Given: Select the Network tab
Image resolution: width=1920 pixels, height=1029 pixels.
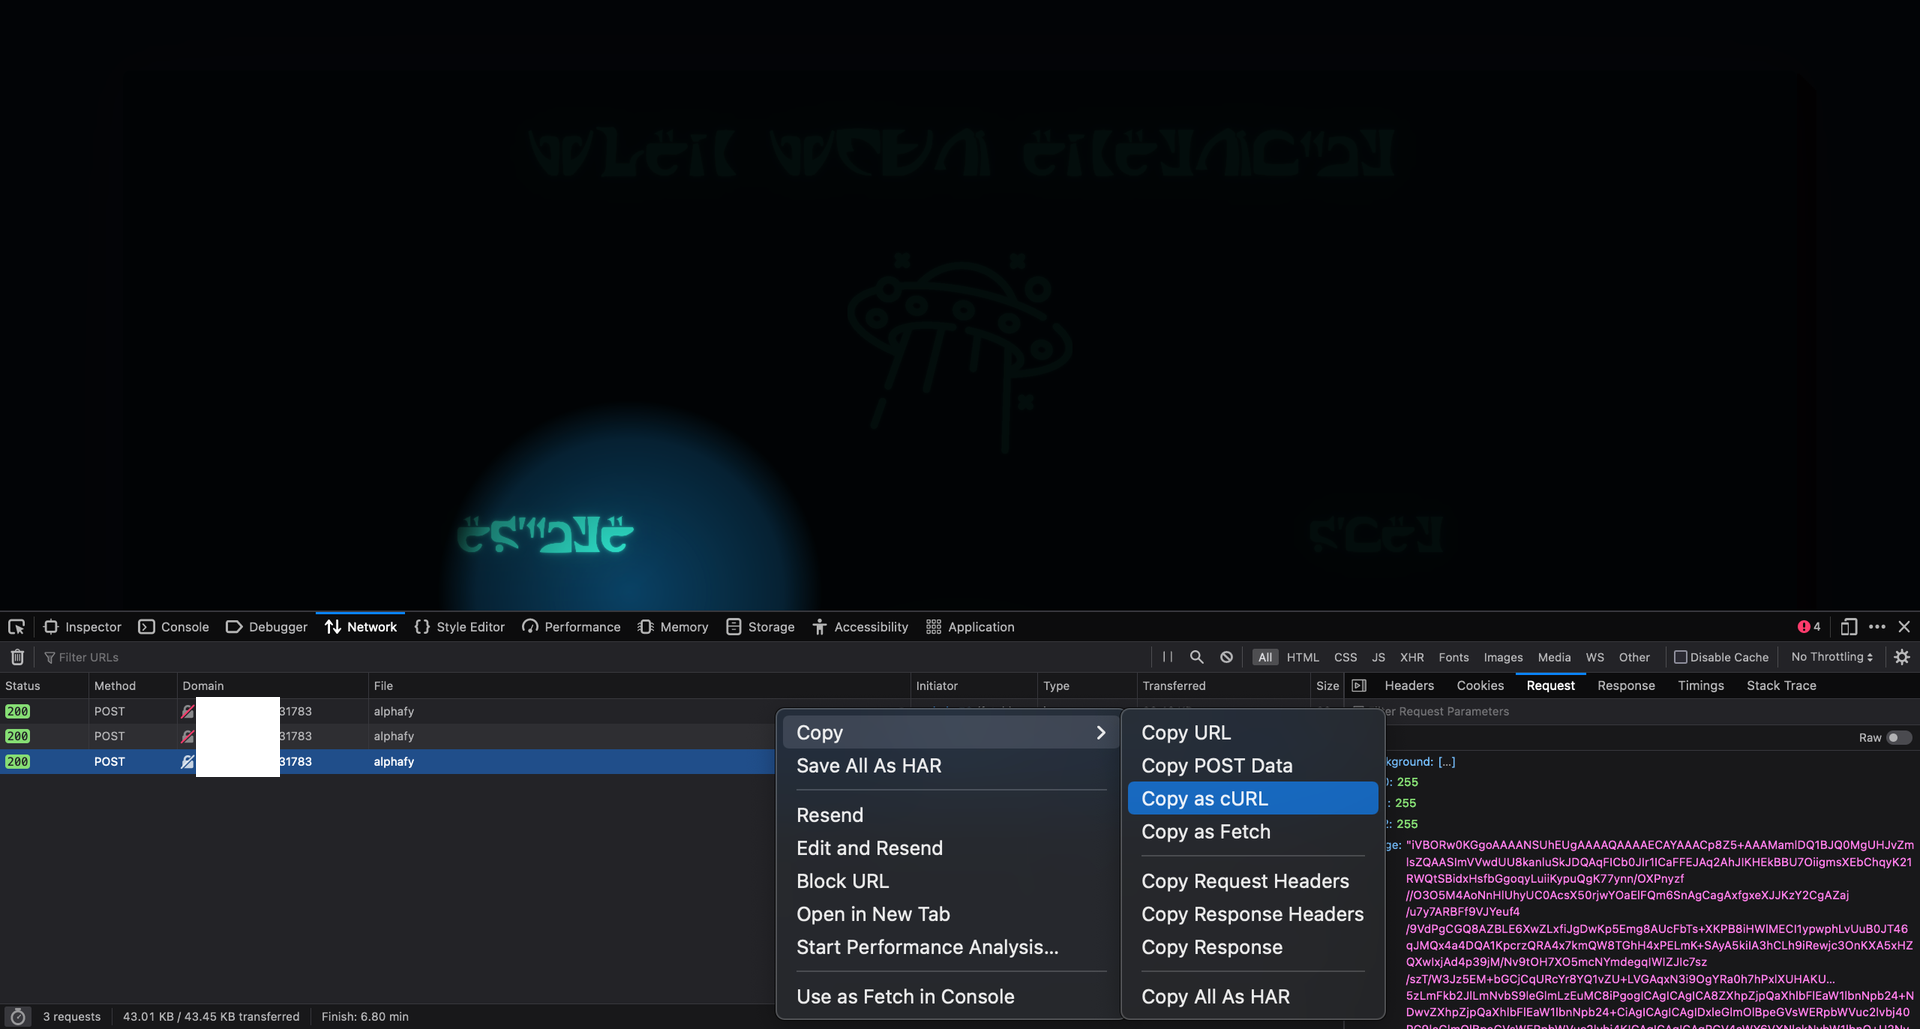Looking at the screenshot, I should click(x=361, y=627).
